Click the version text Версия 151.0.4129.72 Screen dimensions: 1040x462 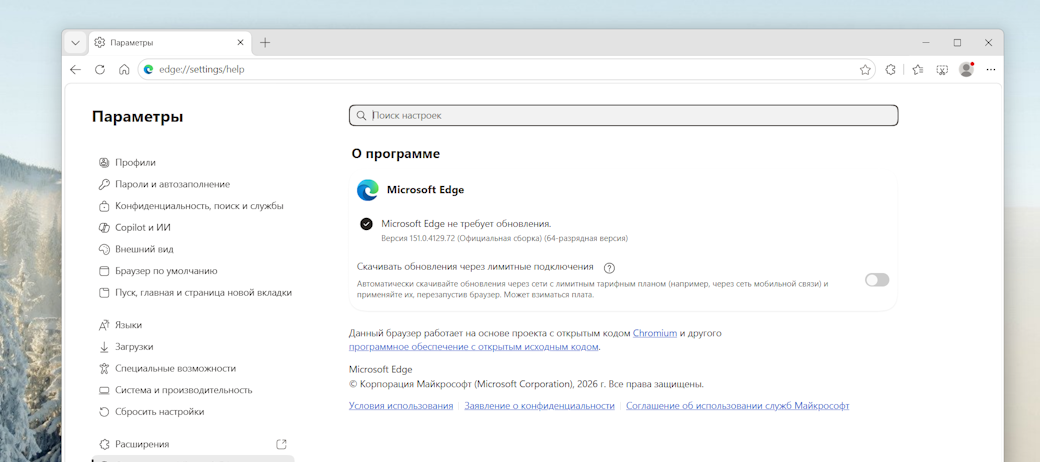point(418,238)
